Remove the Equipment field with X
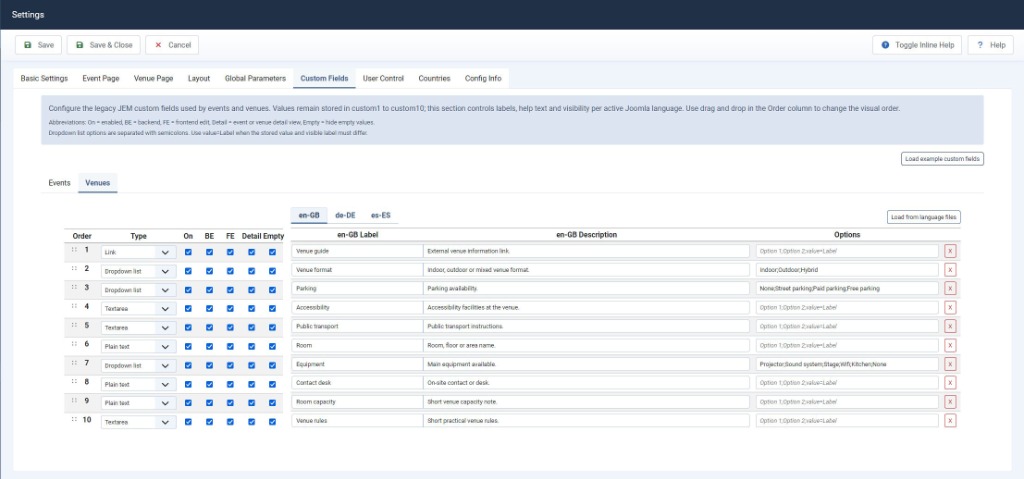This screenshot has width=1024, height=479. coord(950,364)
